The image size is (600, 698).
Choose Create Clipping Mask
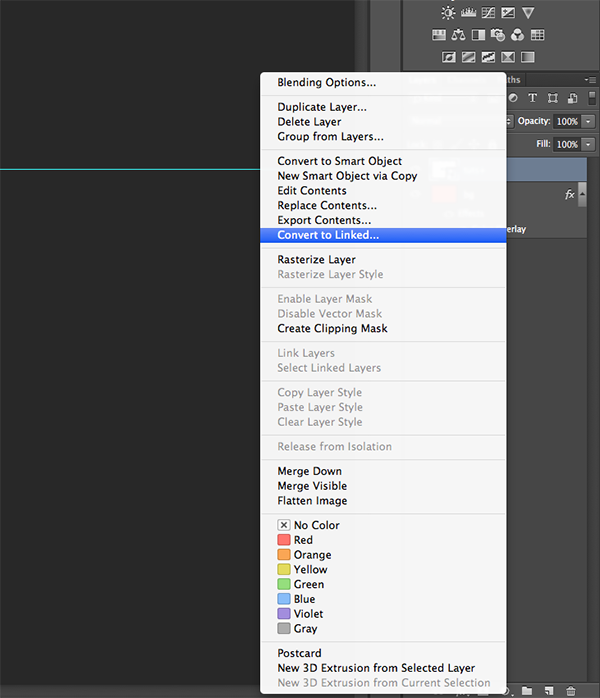click(332, 329)
